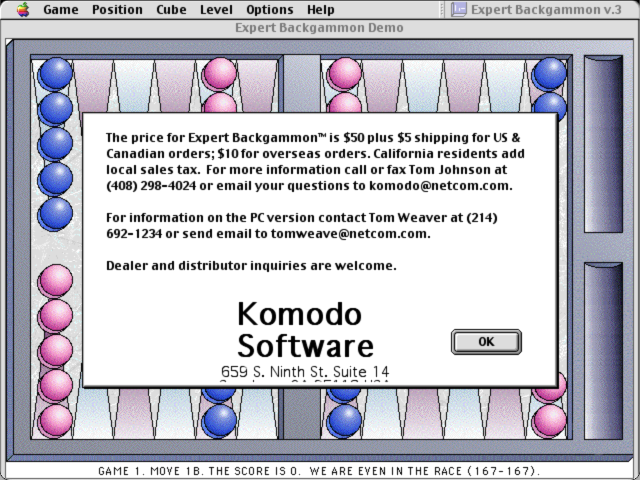640x480 pixels.
Task: Open the Options menu
Action: pos(270,9)
